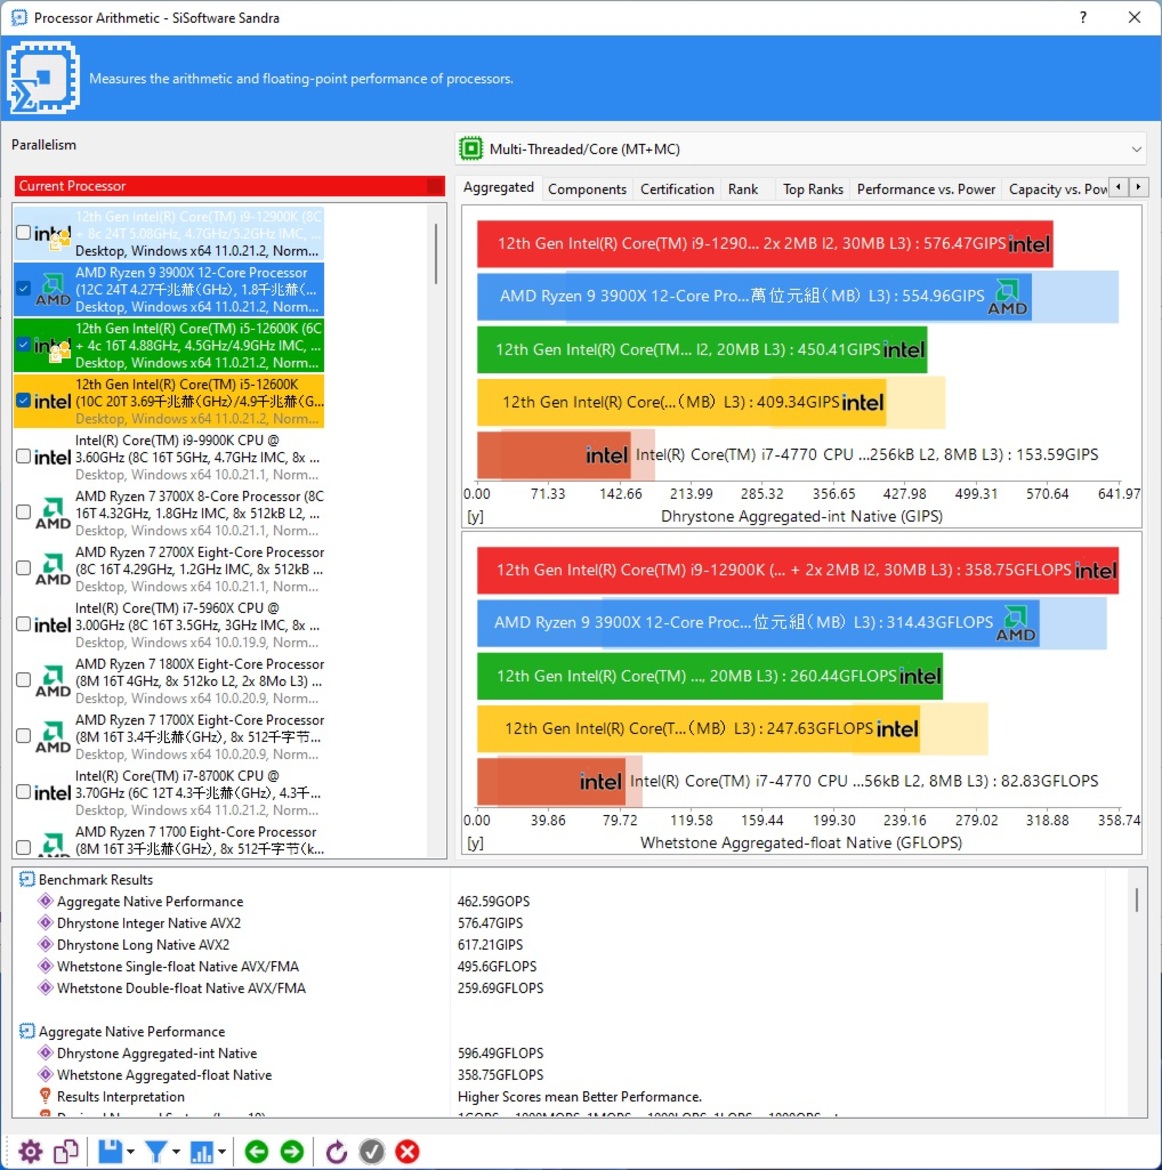Click the i7-4770 orange Dhrystone bar
Screen dimensions: 1162x1170
pos(554,455)
